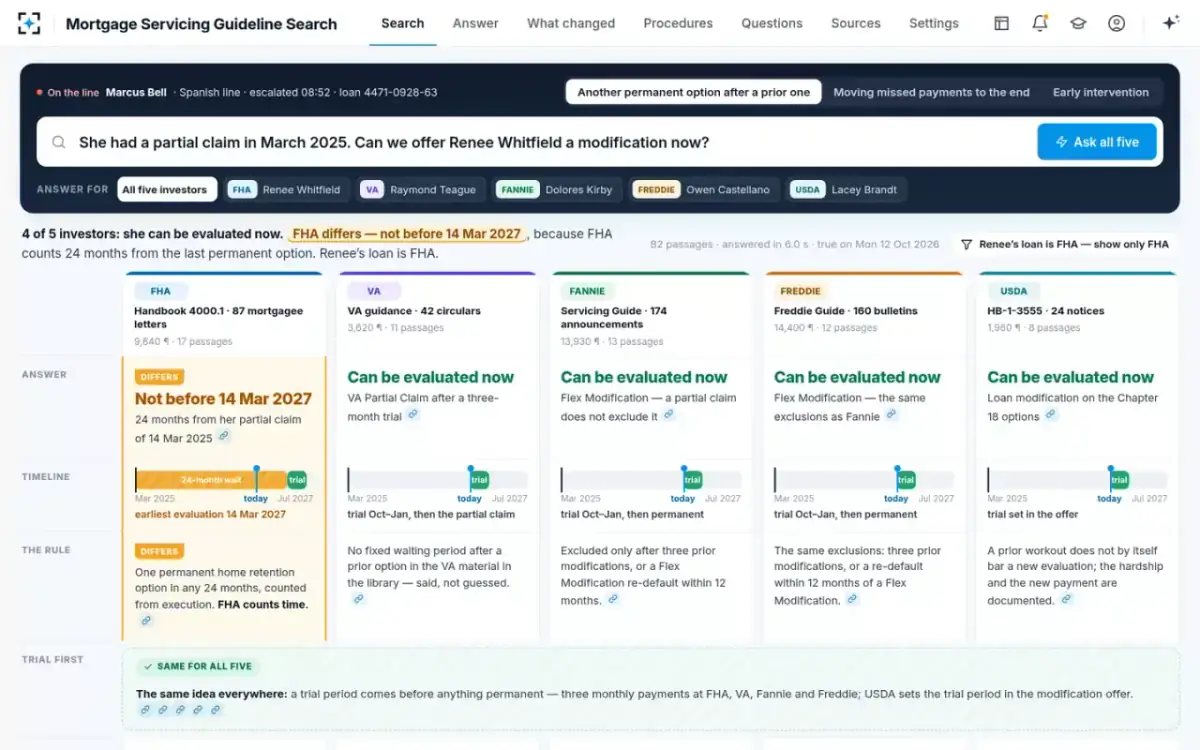Viewport: 1200px width, 750px height.
Task: Click 'Handbook 4000.1 · 87 mortgagee letters' heading
Action: click(219, 317)
